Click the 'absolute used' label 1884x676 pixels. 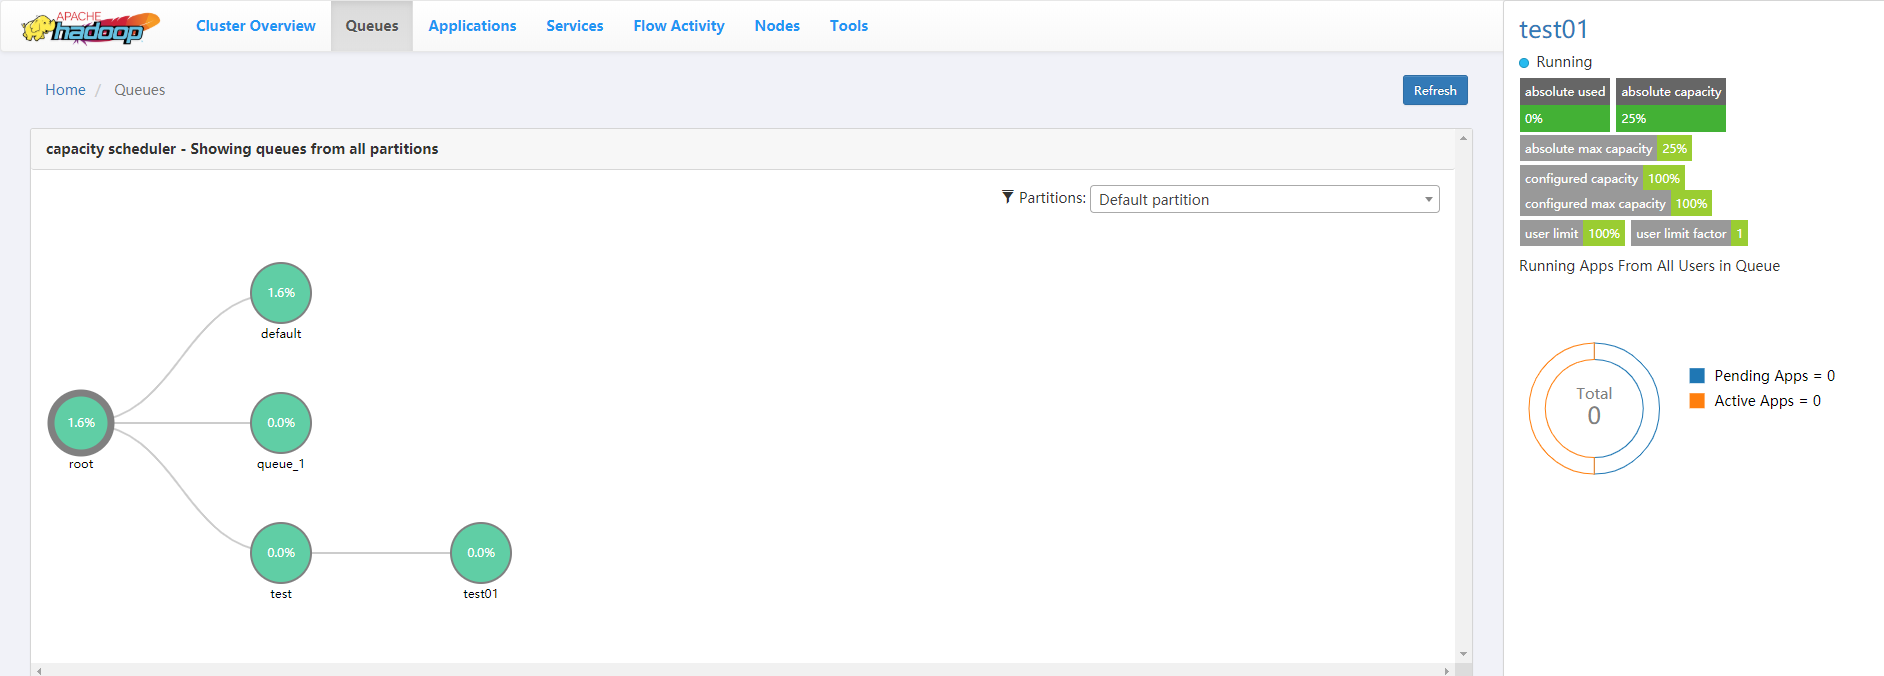1565,91
